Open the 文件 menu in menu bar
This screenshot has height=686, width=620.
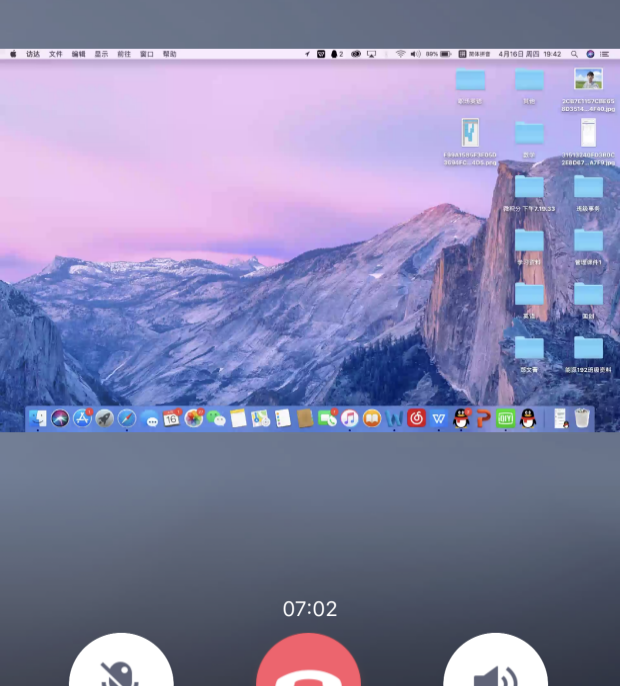pos(56,54)
